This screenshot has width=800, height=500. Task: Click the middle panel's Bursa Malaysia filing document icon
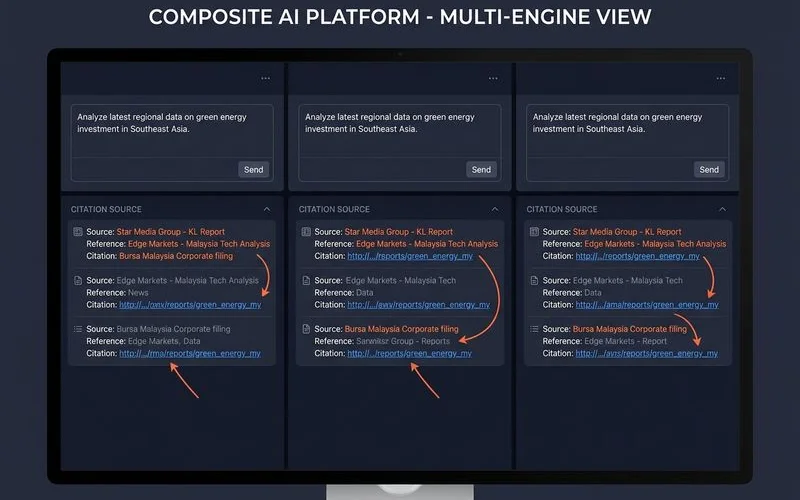(306, 329)
